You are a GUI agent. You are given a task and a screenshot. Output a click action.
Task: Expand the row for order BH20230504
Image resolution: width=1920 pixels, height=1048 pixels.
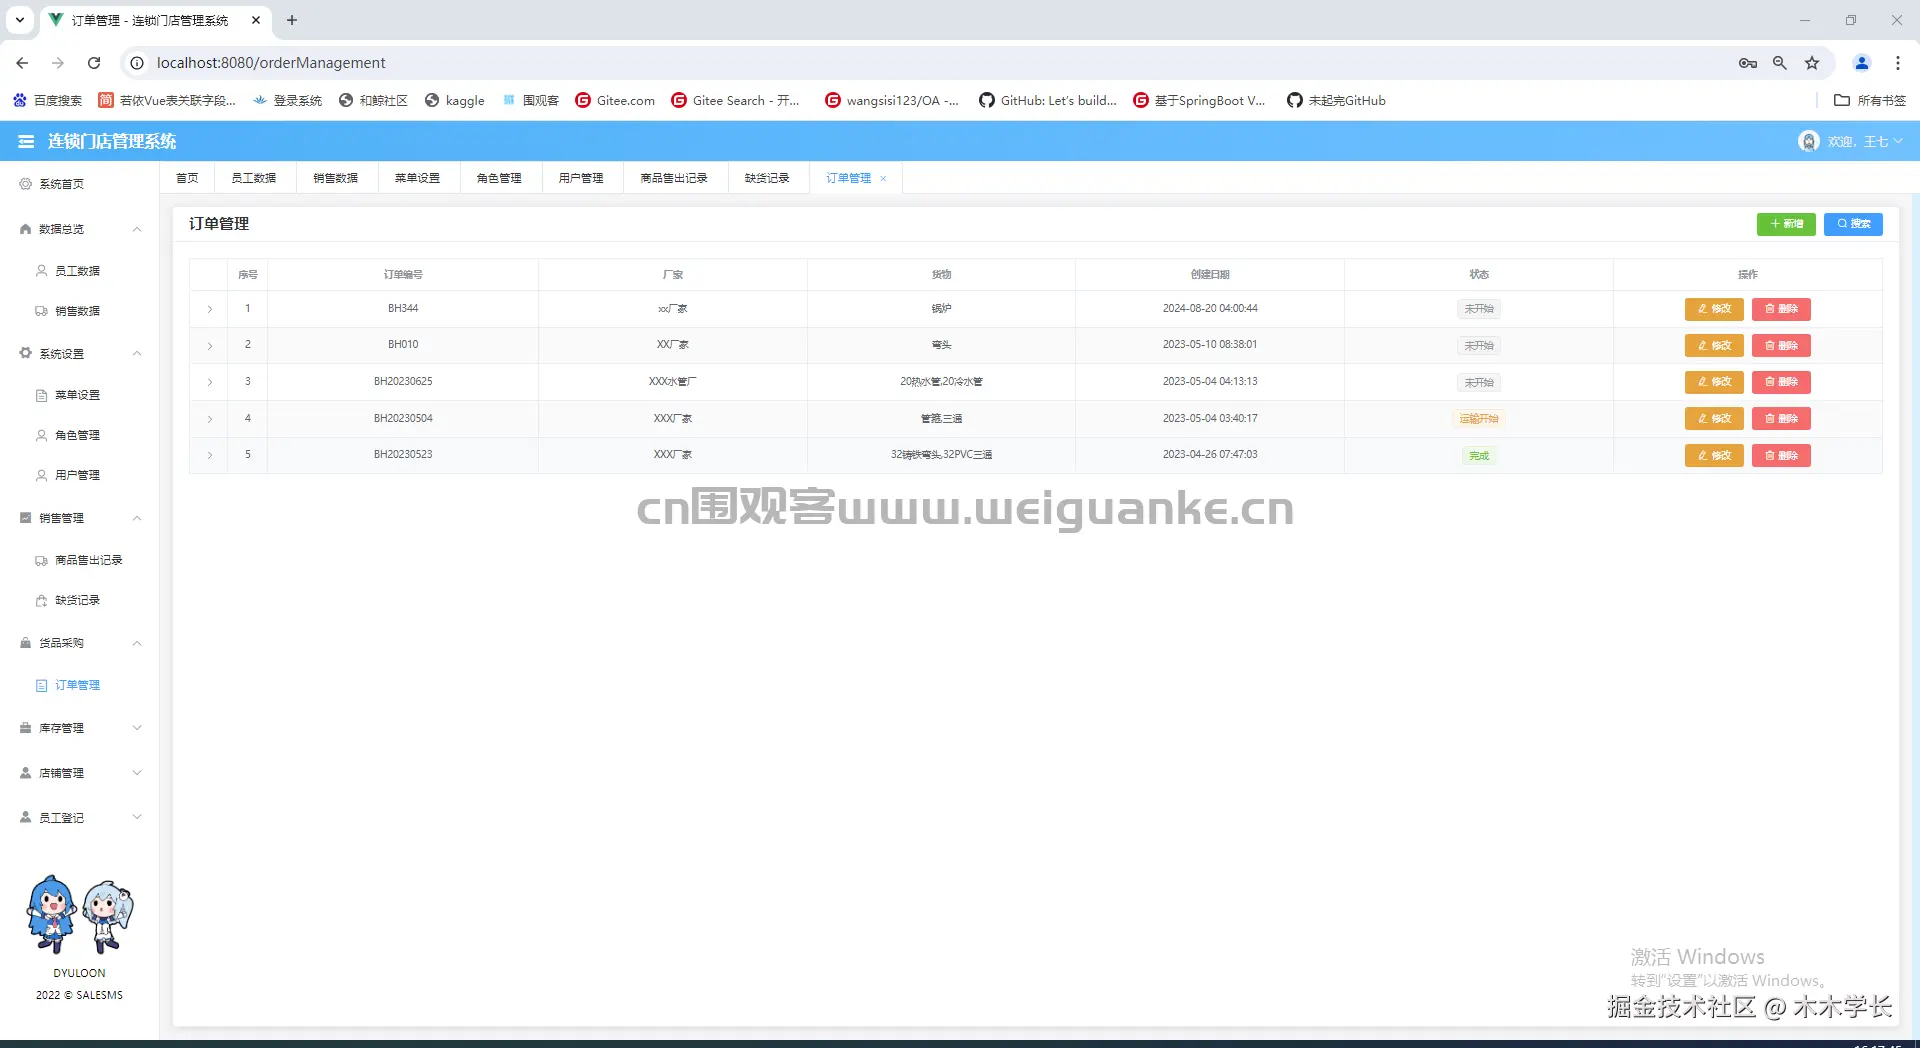pos(210,419)
